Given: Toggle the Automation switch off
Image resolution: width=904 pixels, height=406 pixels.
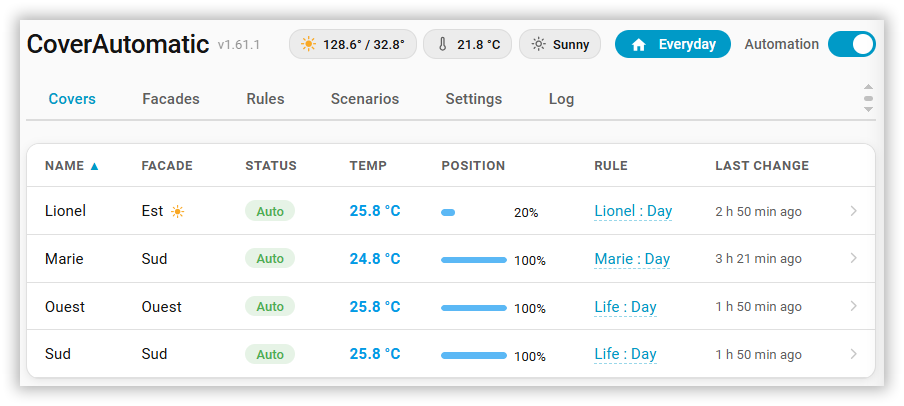Looking at the screenshot, I should tap(852, 44).
